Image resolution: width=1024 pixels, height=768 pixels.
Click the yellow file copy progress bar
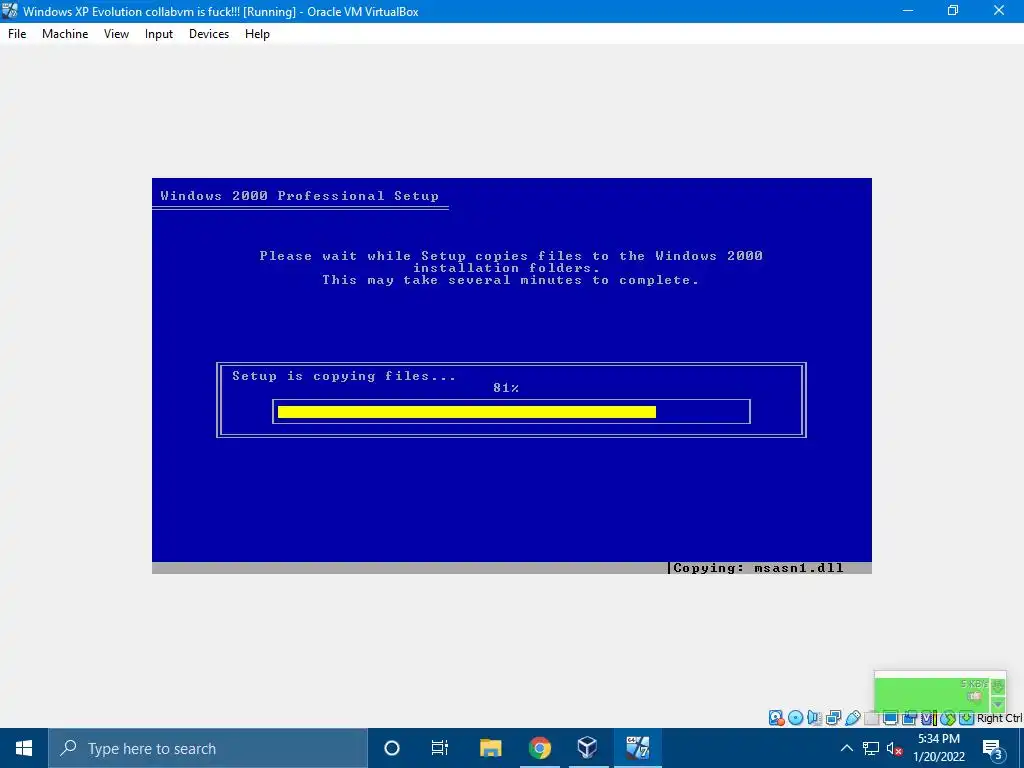[467, 412]
